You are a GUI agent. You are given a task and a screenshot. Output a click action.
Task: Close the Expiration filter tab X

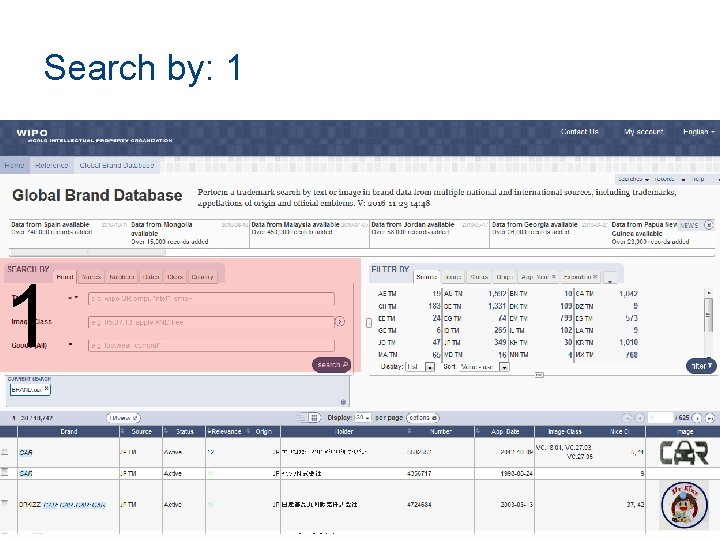point(595,277)
